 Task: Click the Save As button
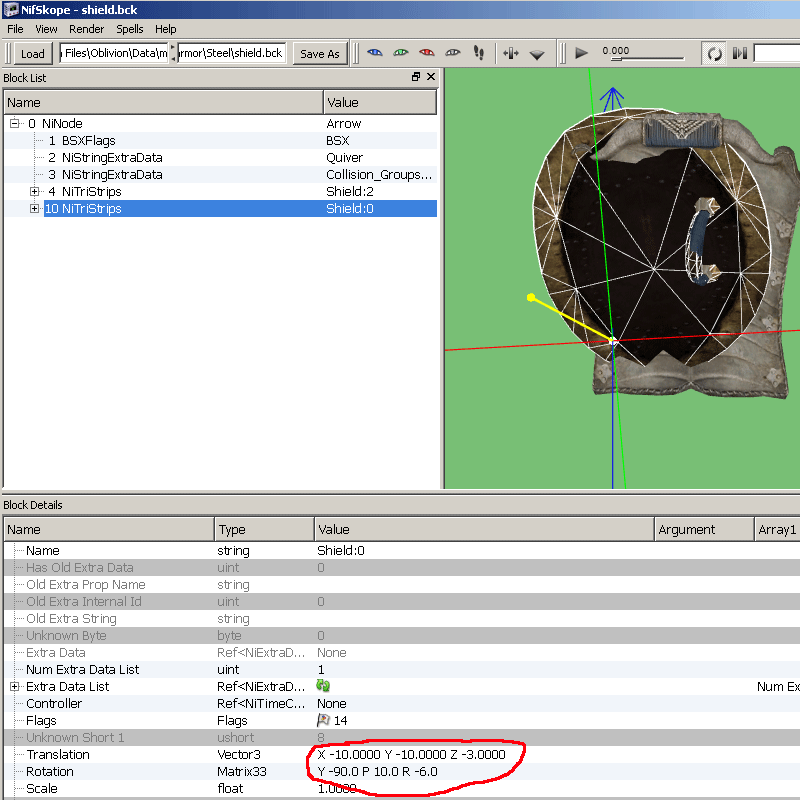pyautogui.click(x=319, y=54)
